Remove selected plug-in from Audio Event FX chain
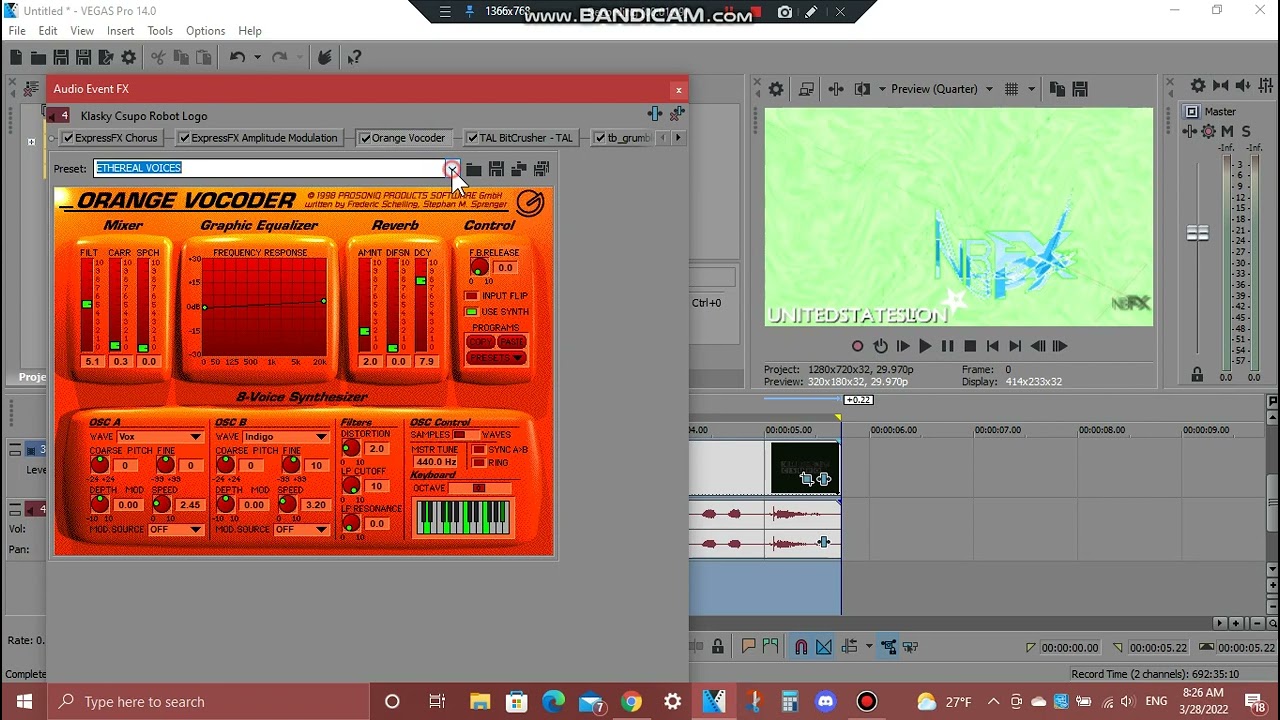This screenshot has width=1280, height=720. pyautogui.click(x=677, y=115)
